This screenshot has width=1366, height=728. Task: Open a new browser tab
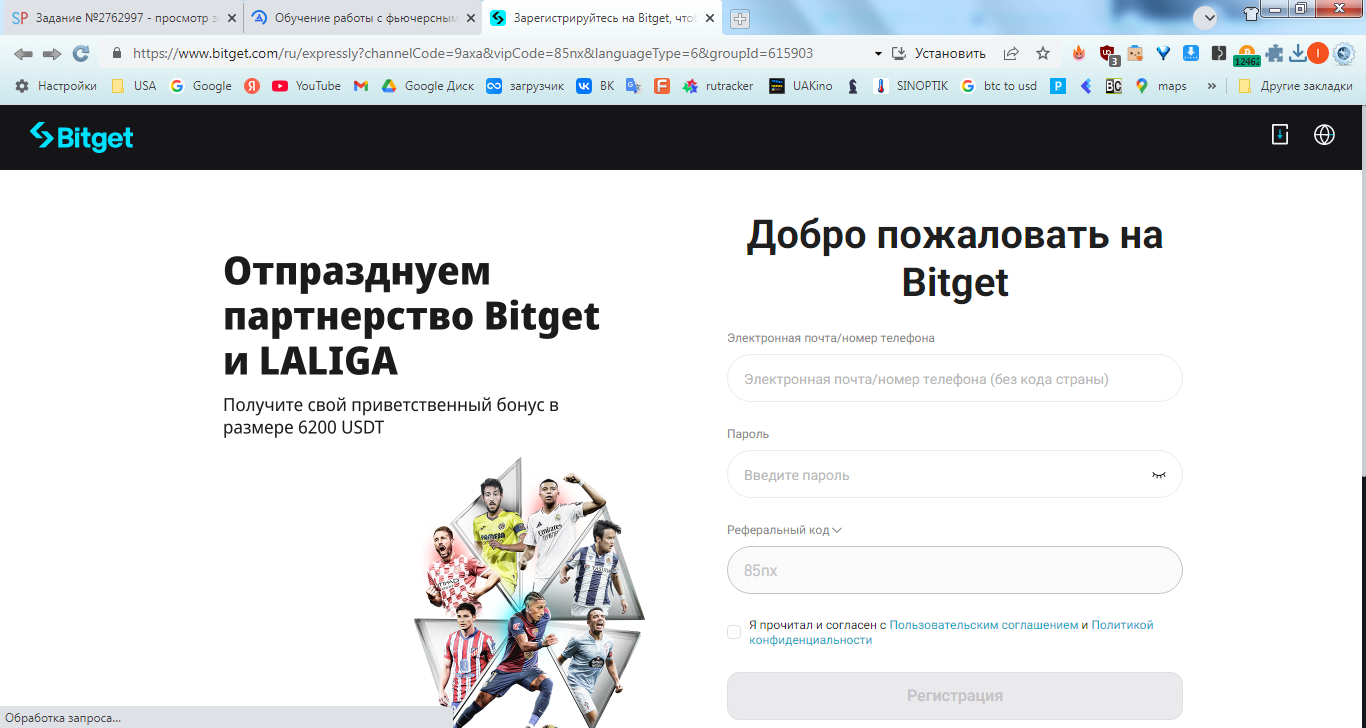(x=740, y=19)
